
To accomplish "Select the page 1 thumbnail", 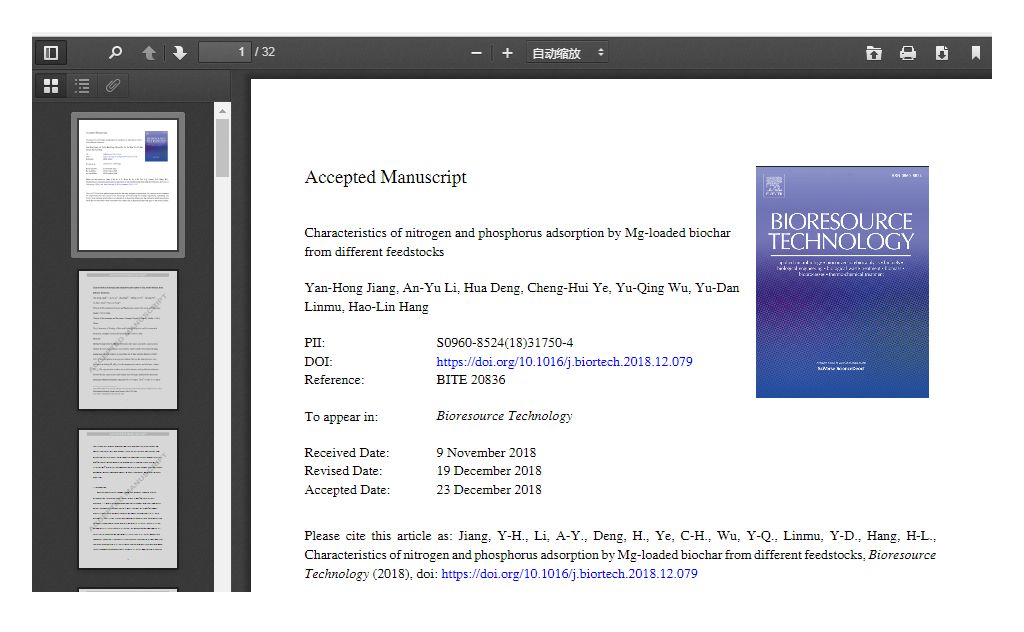I will click(x=127, y=185).
